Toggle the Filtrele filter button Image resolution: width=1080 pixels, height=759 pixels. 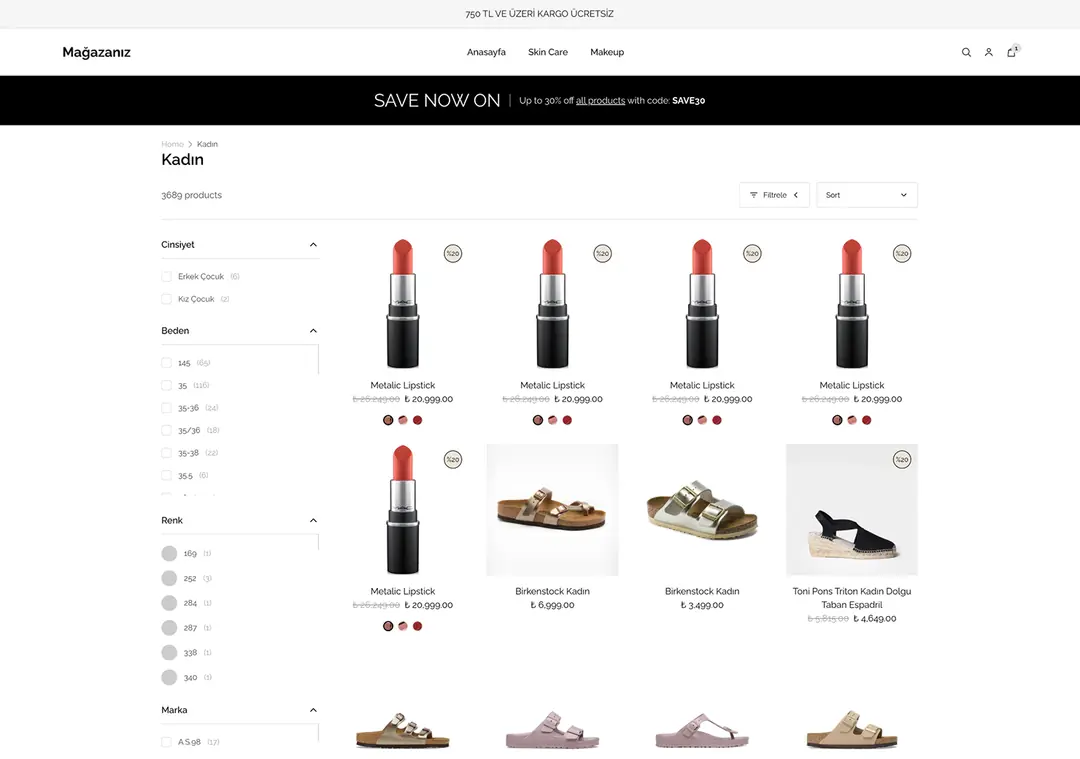[774, 195]
